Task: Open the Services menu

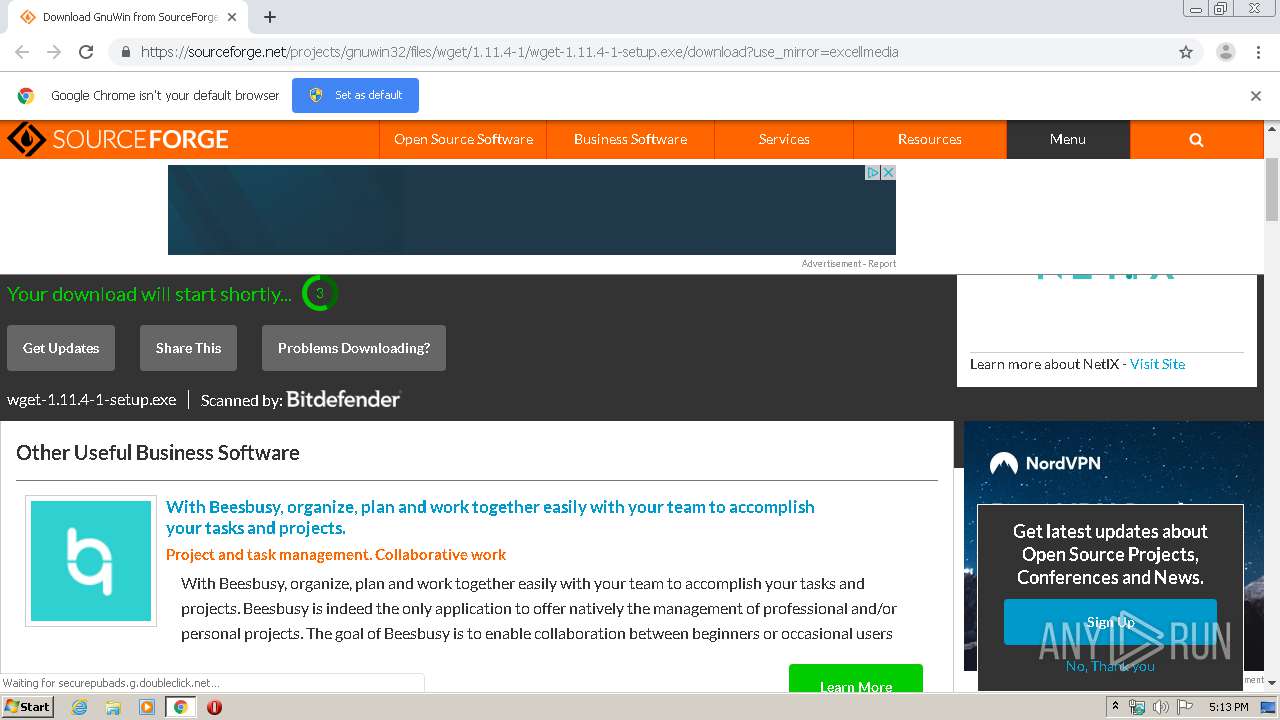Action: (784, 140)
